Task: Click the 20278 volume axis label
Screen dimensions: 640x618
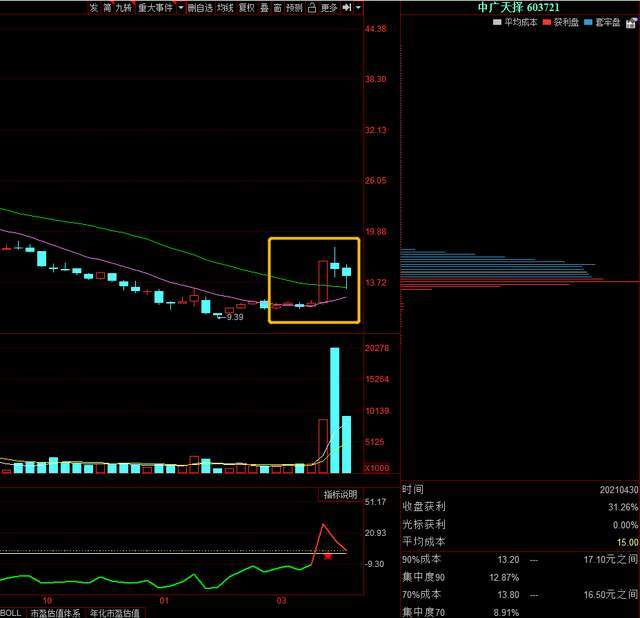Action: pyautogui.click(x=377, y=348)
